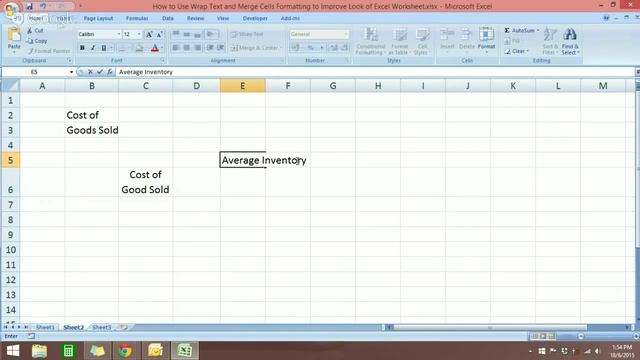Viewport: 640px width, 360px height.
Task: Open the Font dialog launcher
Action: click(x=162, y=60)
